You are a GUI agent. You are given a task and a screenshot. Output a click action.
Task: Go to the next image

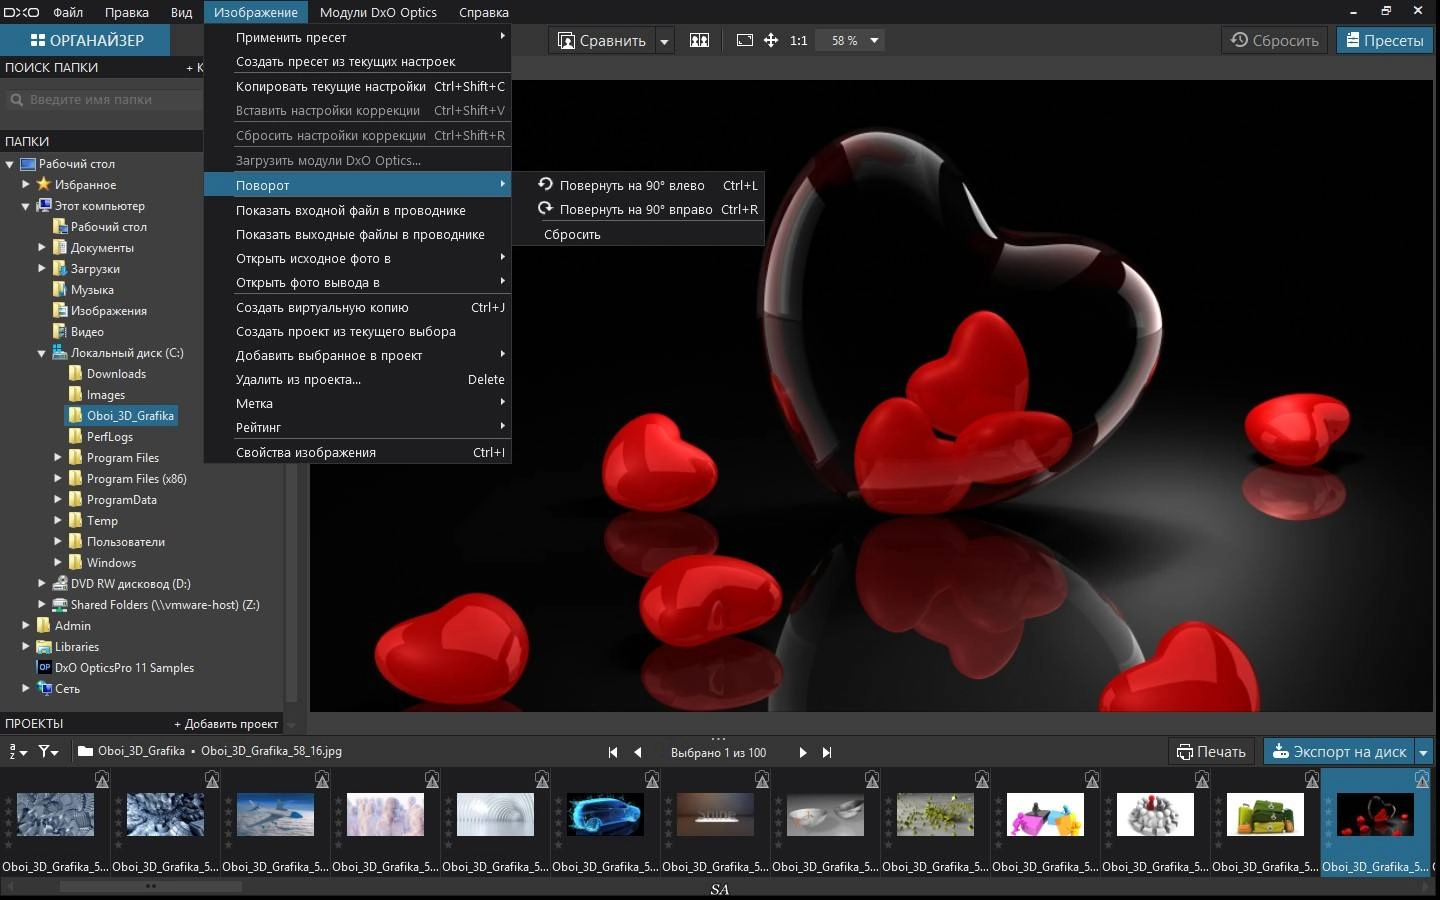coord(802,753)
